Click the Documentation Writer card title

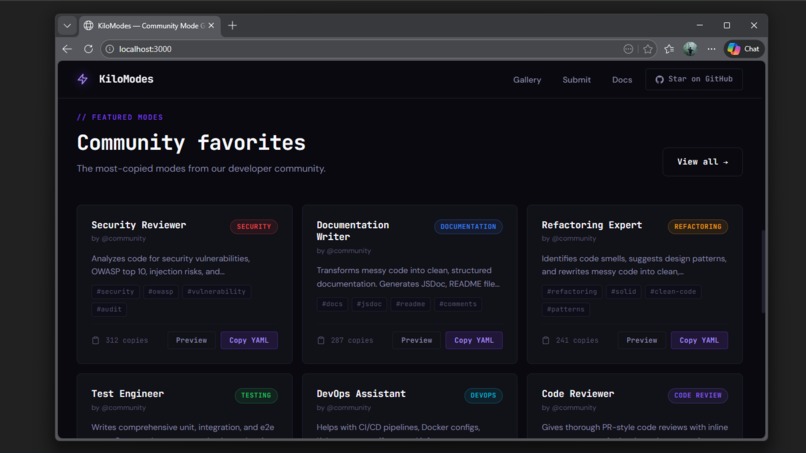pos(353,231)
